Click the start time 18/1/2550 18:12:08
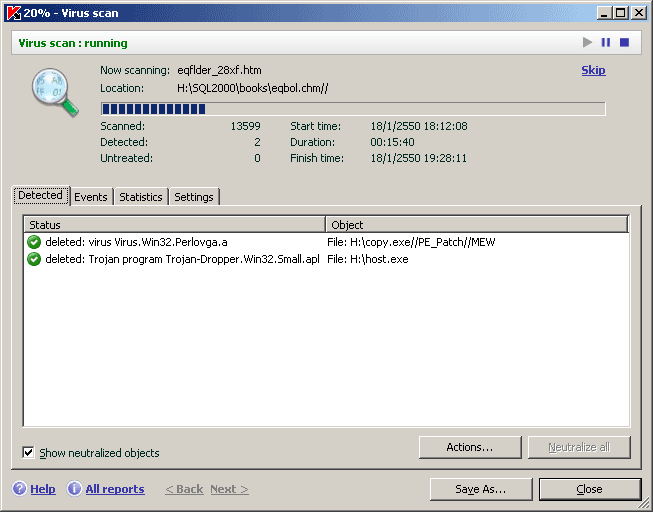This screenshot has width=653, height=512. (x=419, y=126)
